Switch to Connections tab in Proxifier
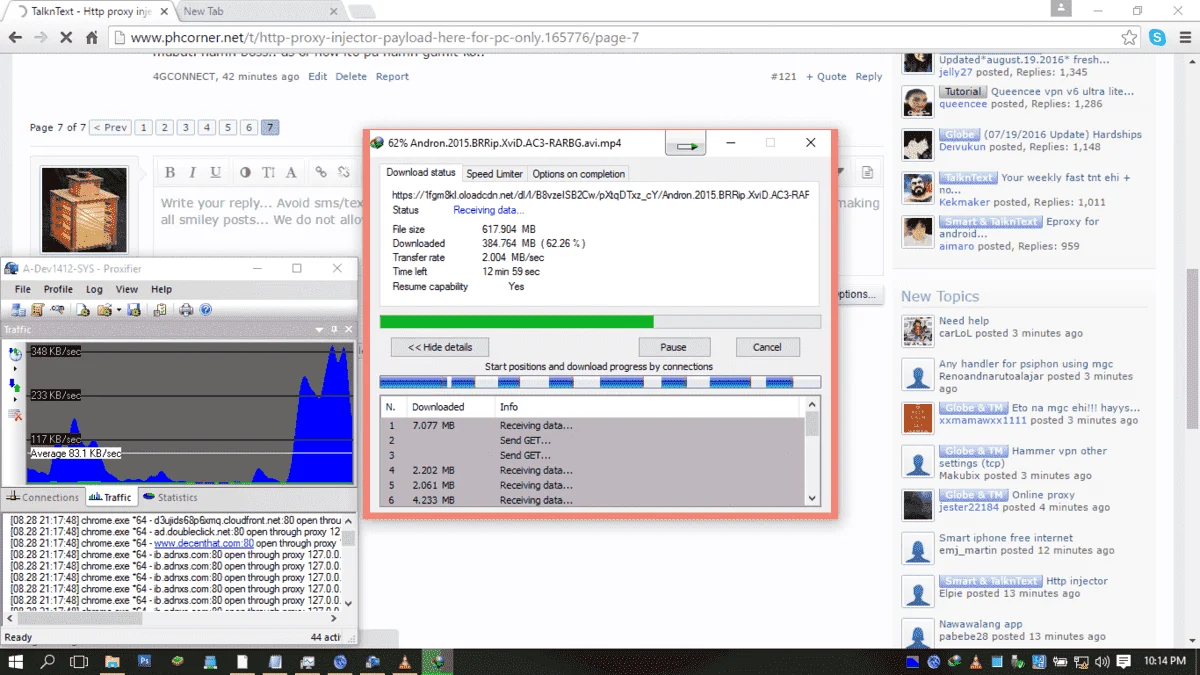This screenshot has height=675, width=1200. [42, 497]
